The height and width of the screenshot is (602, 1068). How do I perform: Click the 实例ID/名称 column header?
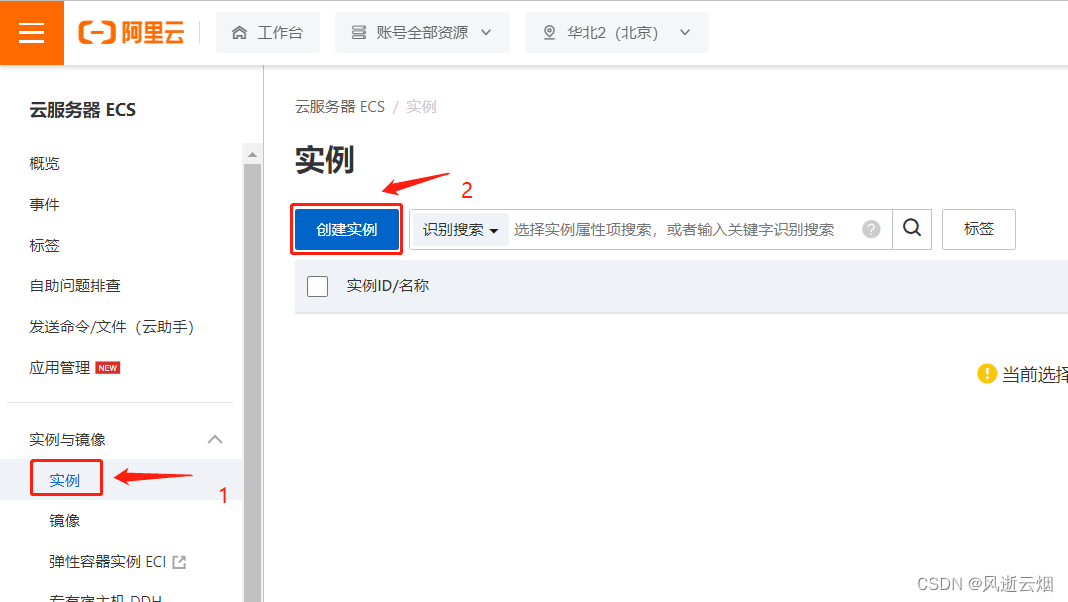pos(388,286)
